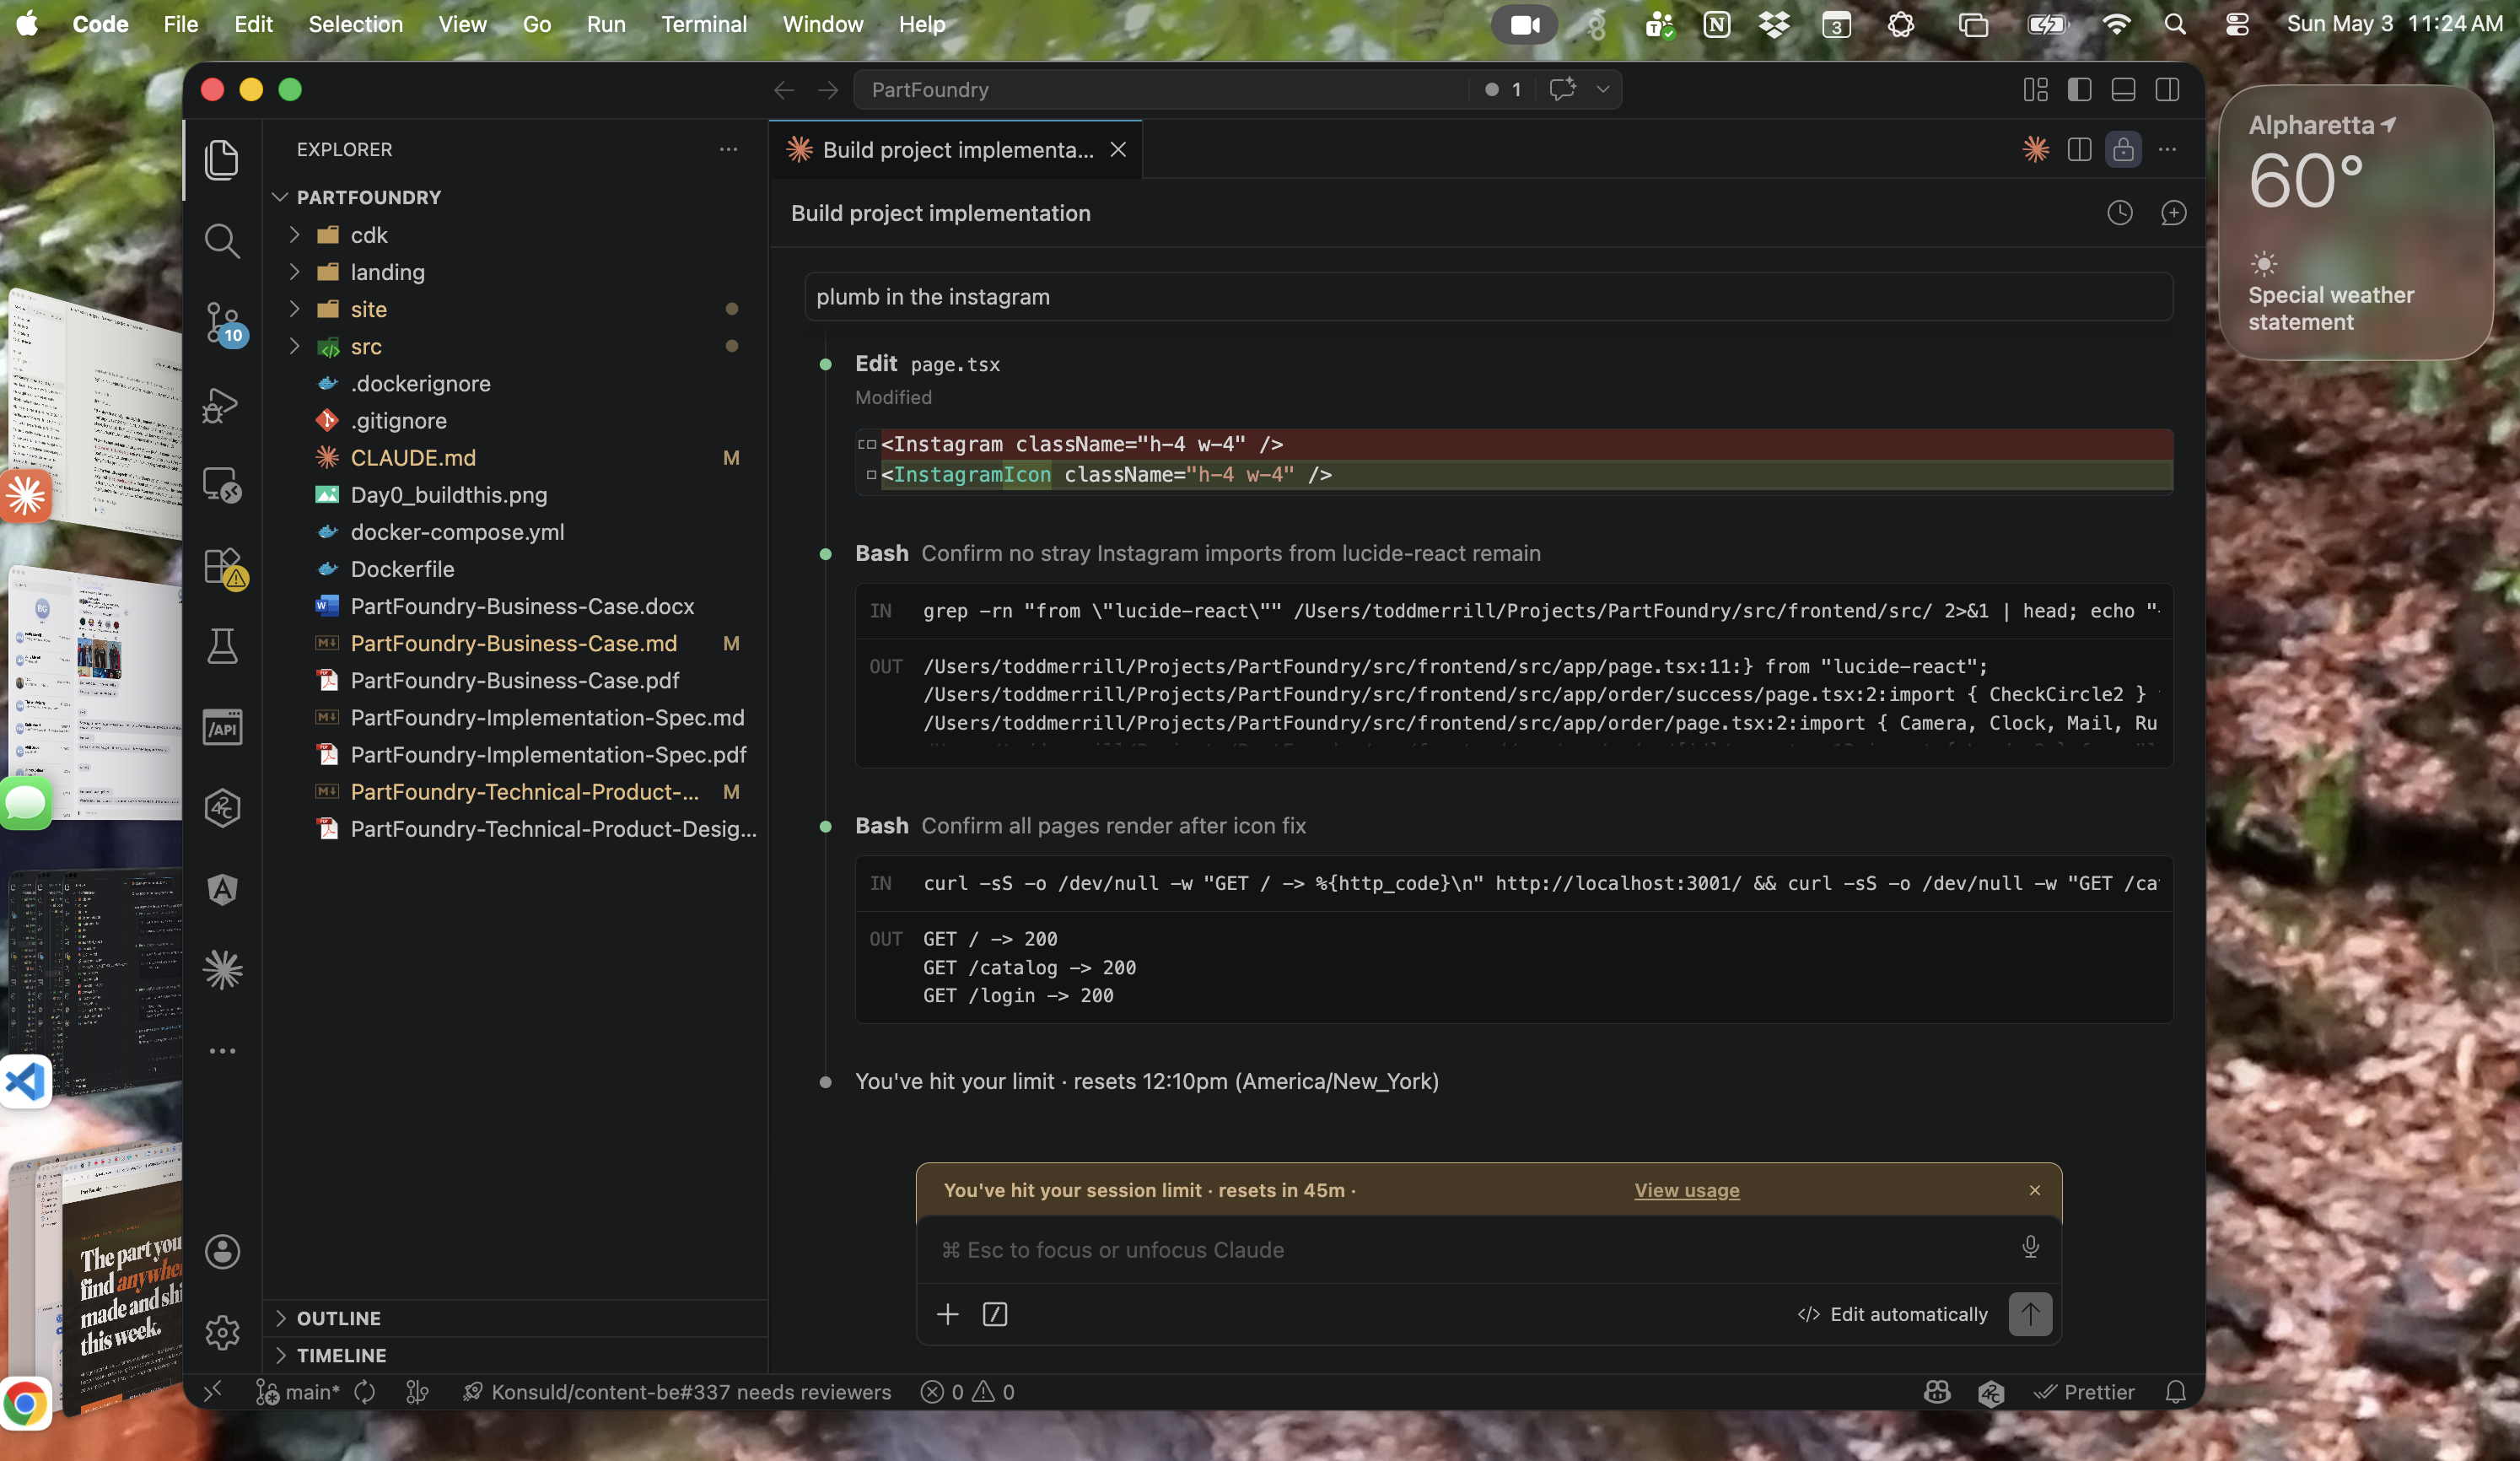Image resolution: width=2520 pixels, height=1461 pixels.
Task: Start voice dictation with the microphone
Action: 2030,1247
